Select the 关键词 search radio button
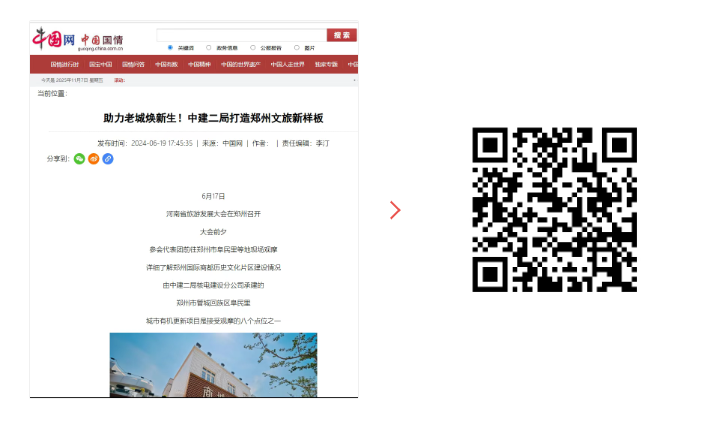Screen dimensions: 703x425 point(170,47)
